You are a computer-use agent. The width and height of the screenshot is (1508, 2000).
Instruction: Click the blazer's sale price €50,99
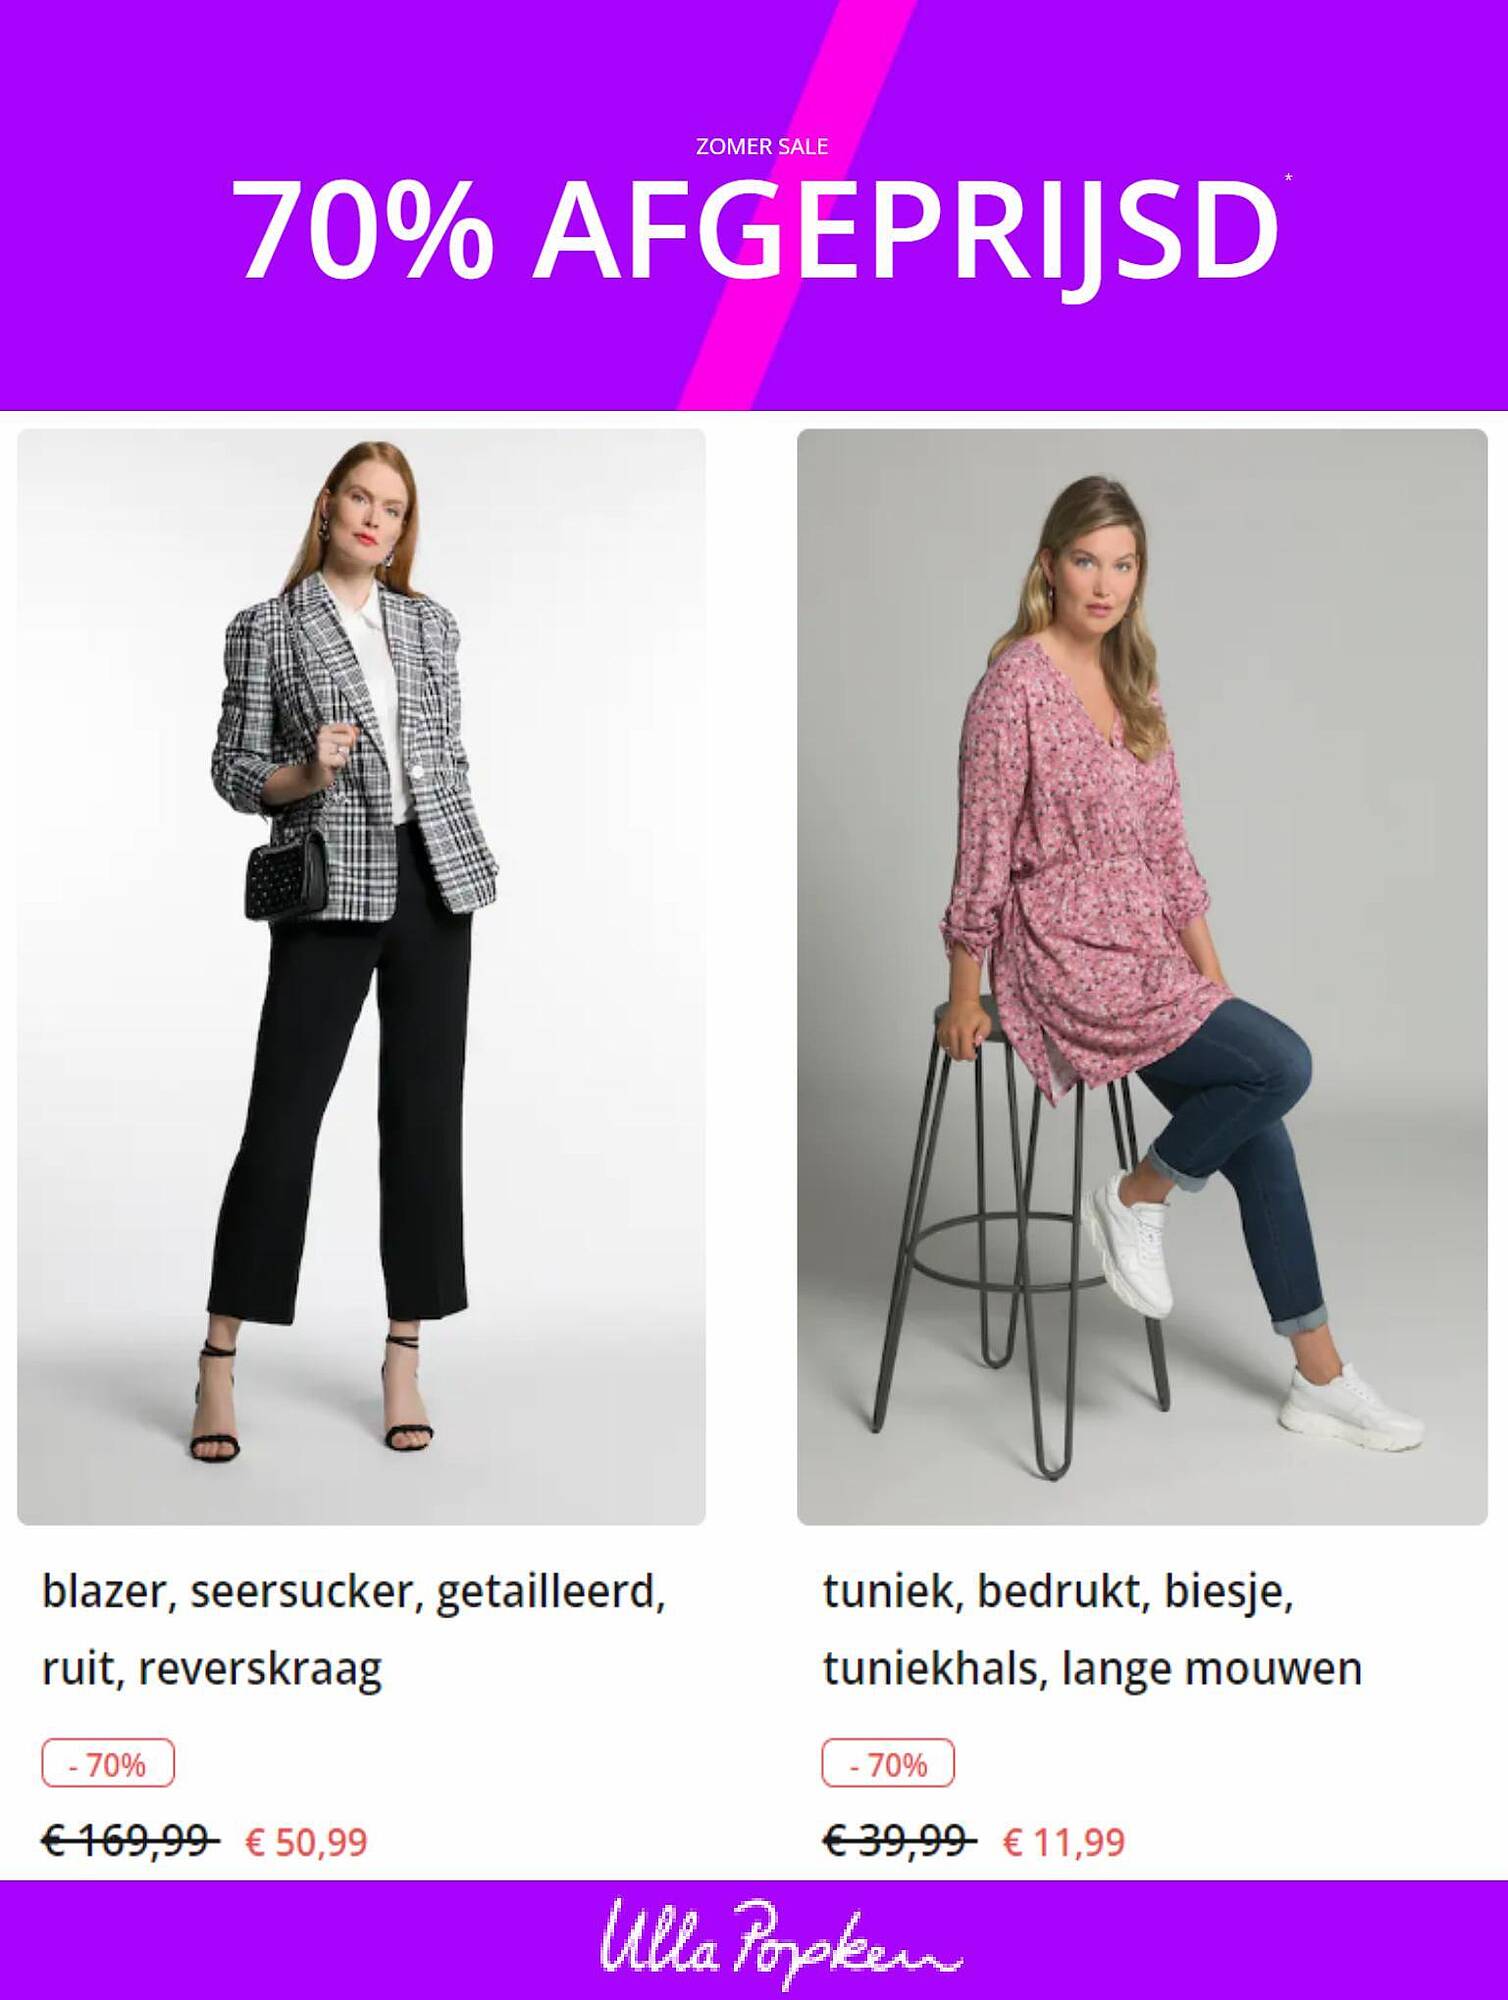(307, 1841)
